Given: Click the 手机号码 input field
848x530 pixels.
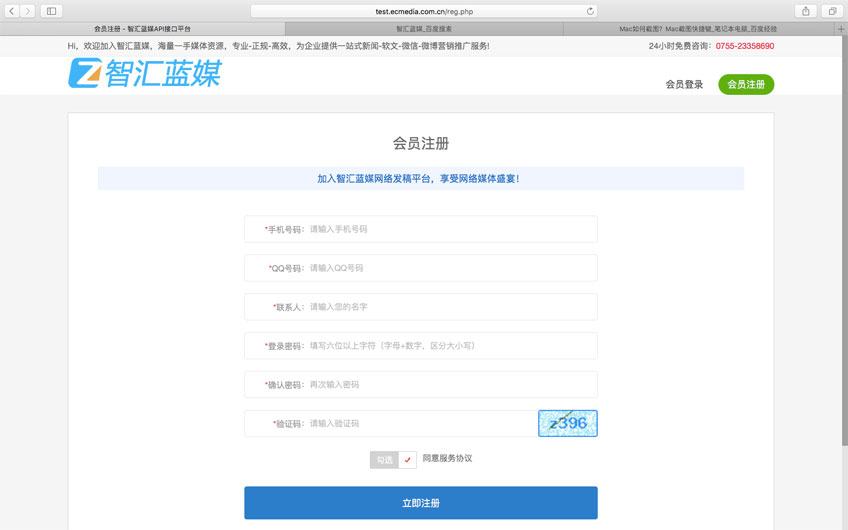Looking at the screenshot, I should [x=450, y=229].
